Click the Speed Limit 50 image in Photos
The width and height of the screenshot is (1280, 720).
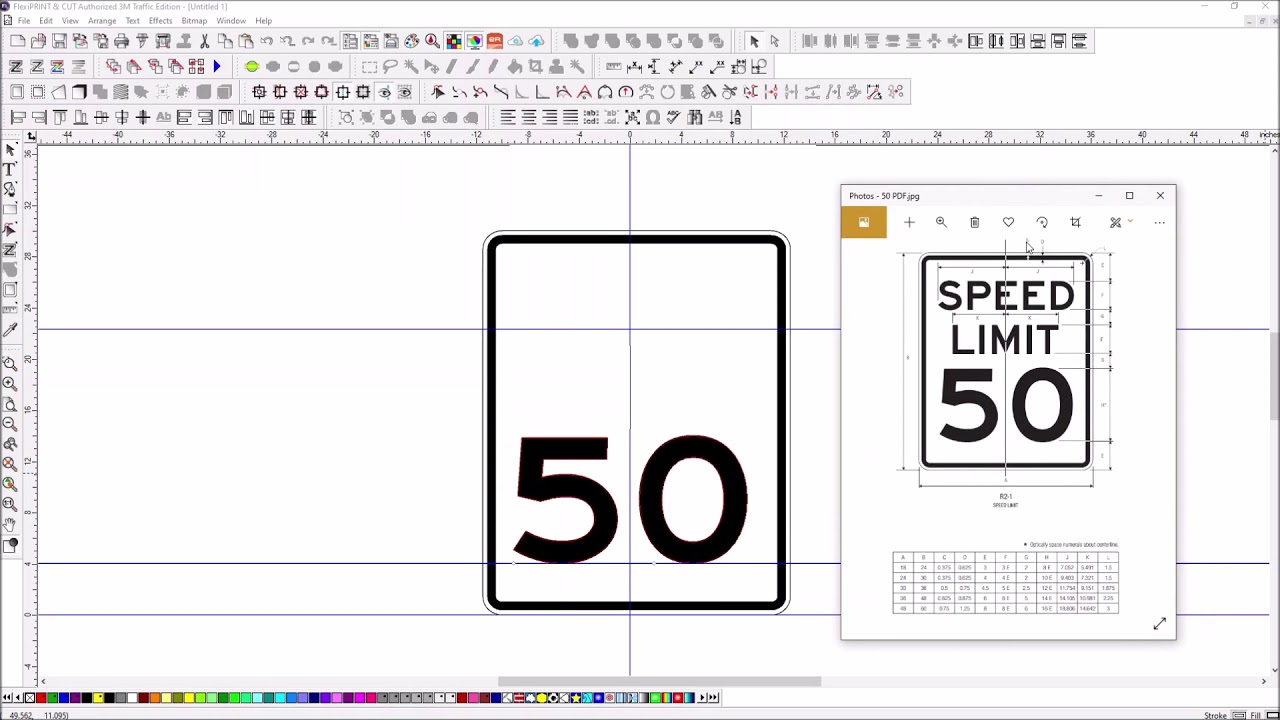1006,362
